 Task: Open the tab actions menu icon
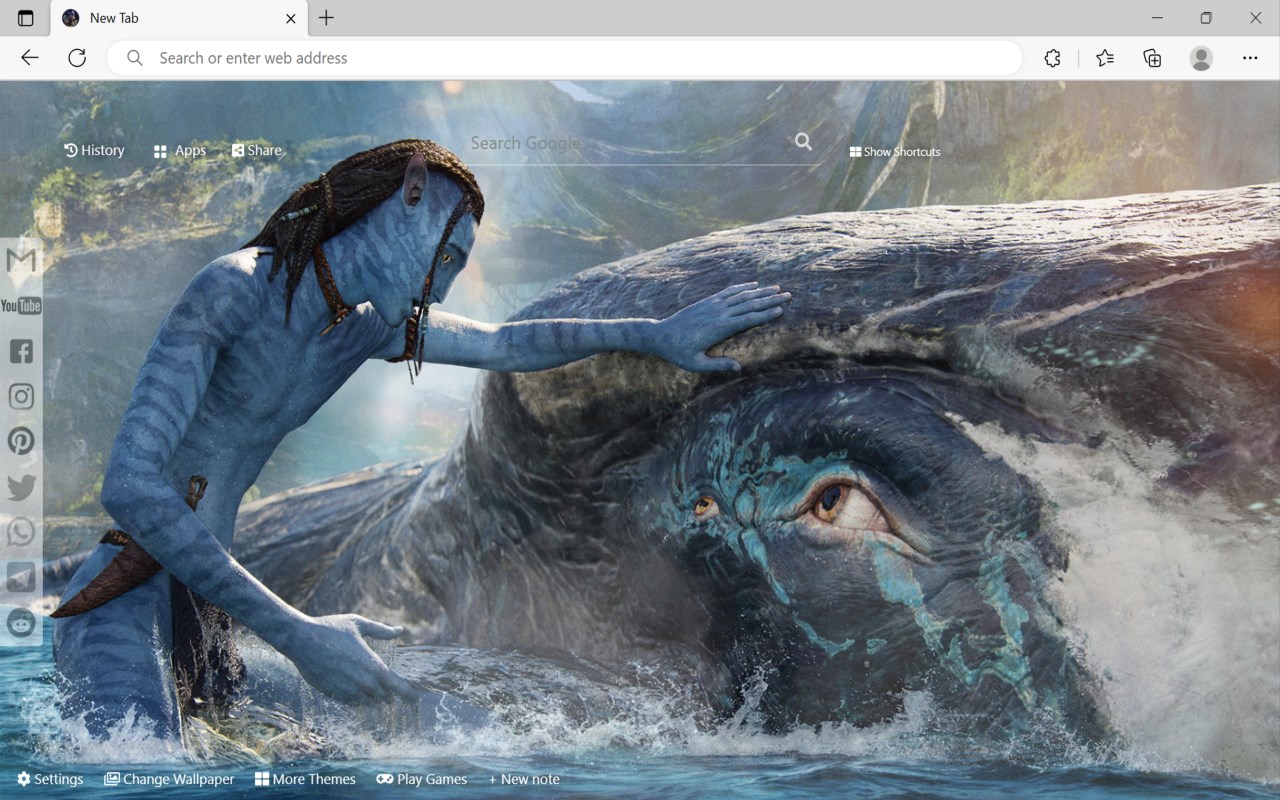pos(26,18)
